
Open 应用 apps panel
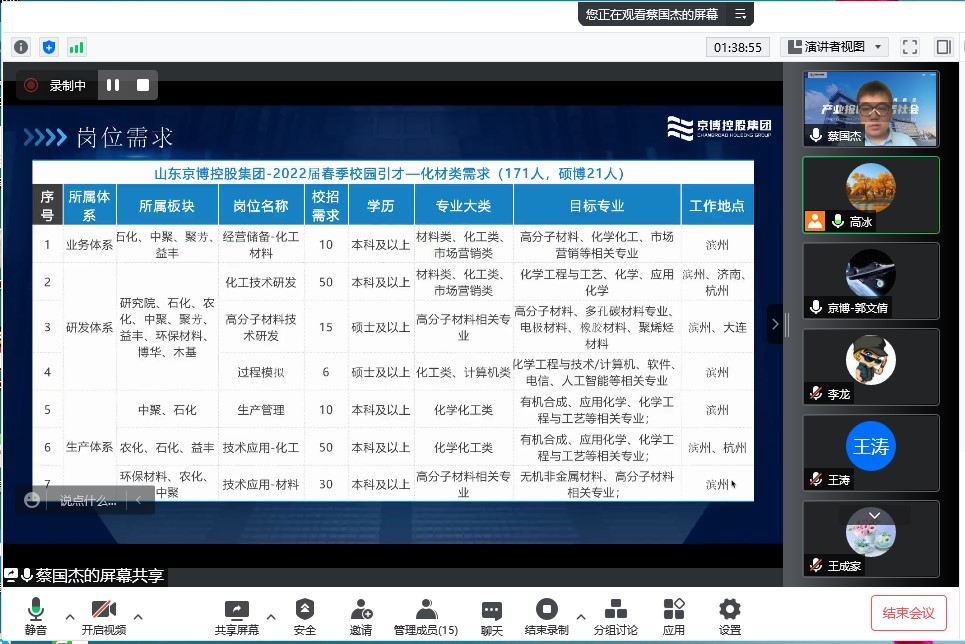(x=674, y=616)
